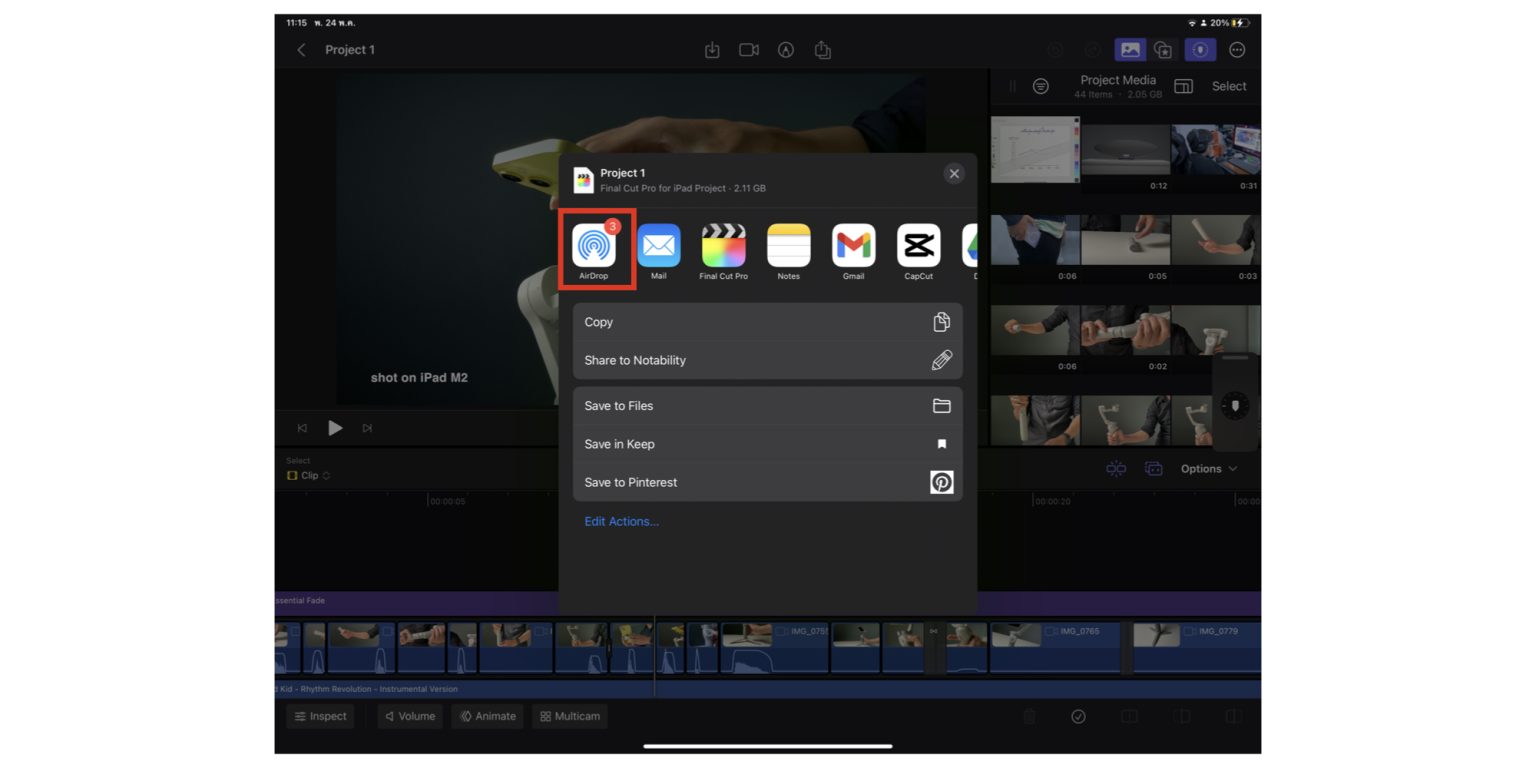Toggle the voiceover microphone tool
1536x768 pixels.
pos(1199,49)
